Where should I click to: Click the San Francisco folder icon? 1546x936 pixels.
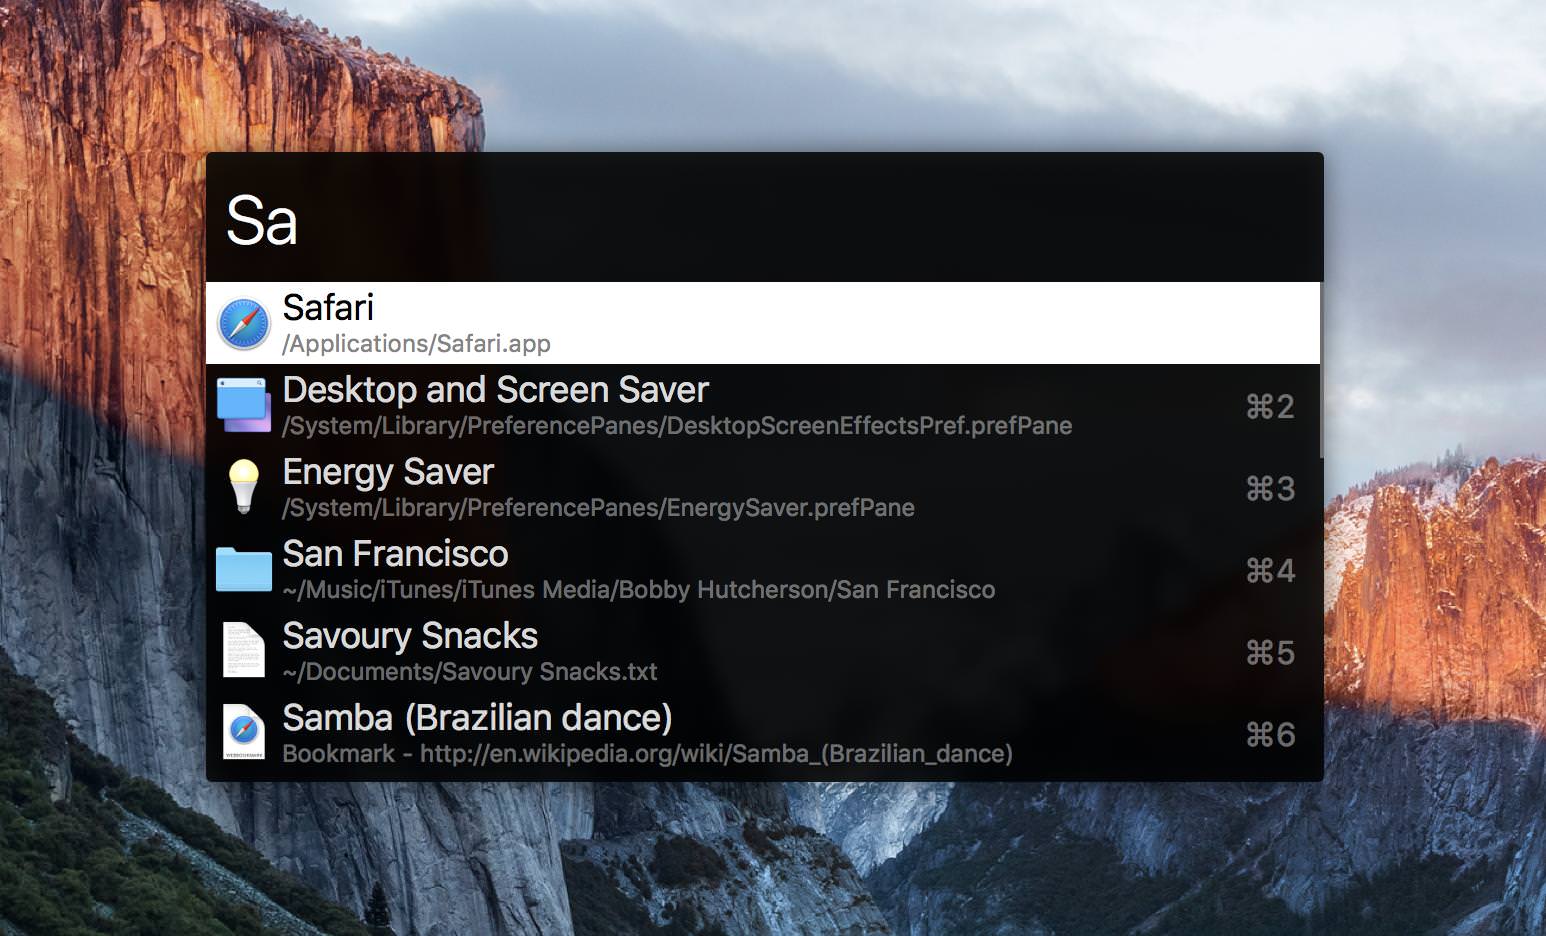(244, 569)
